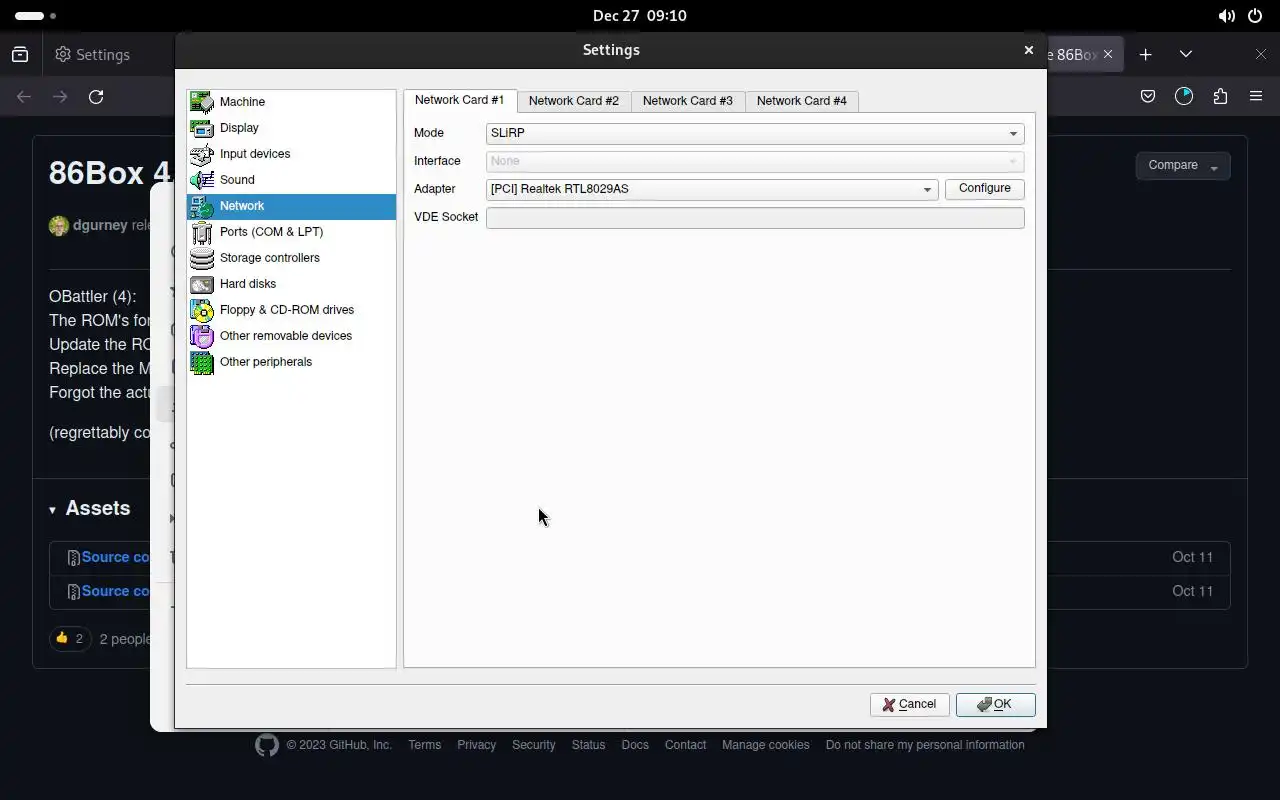Click the Configure adapter button
Image resolution: width=1280 pixels, height=800 pixels.
(985, 189)
